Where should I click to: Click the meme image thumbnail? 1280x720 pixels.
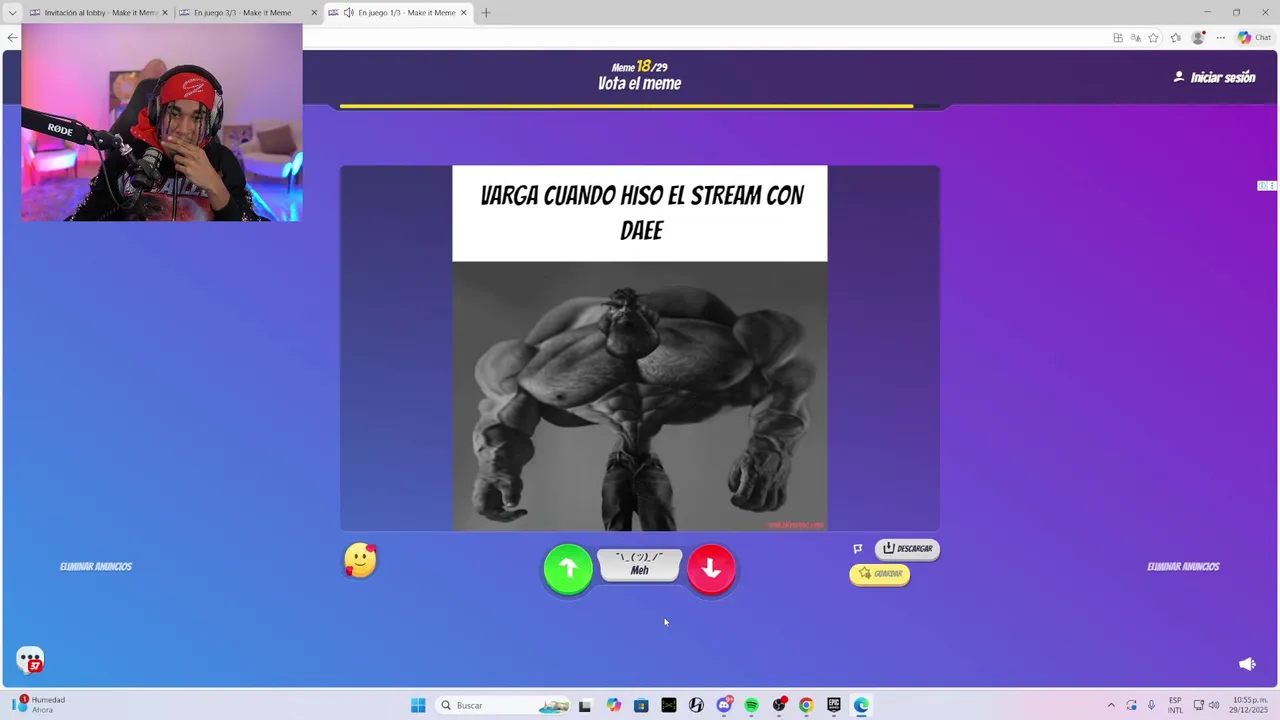(x=640, y=348)
